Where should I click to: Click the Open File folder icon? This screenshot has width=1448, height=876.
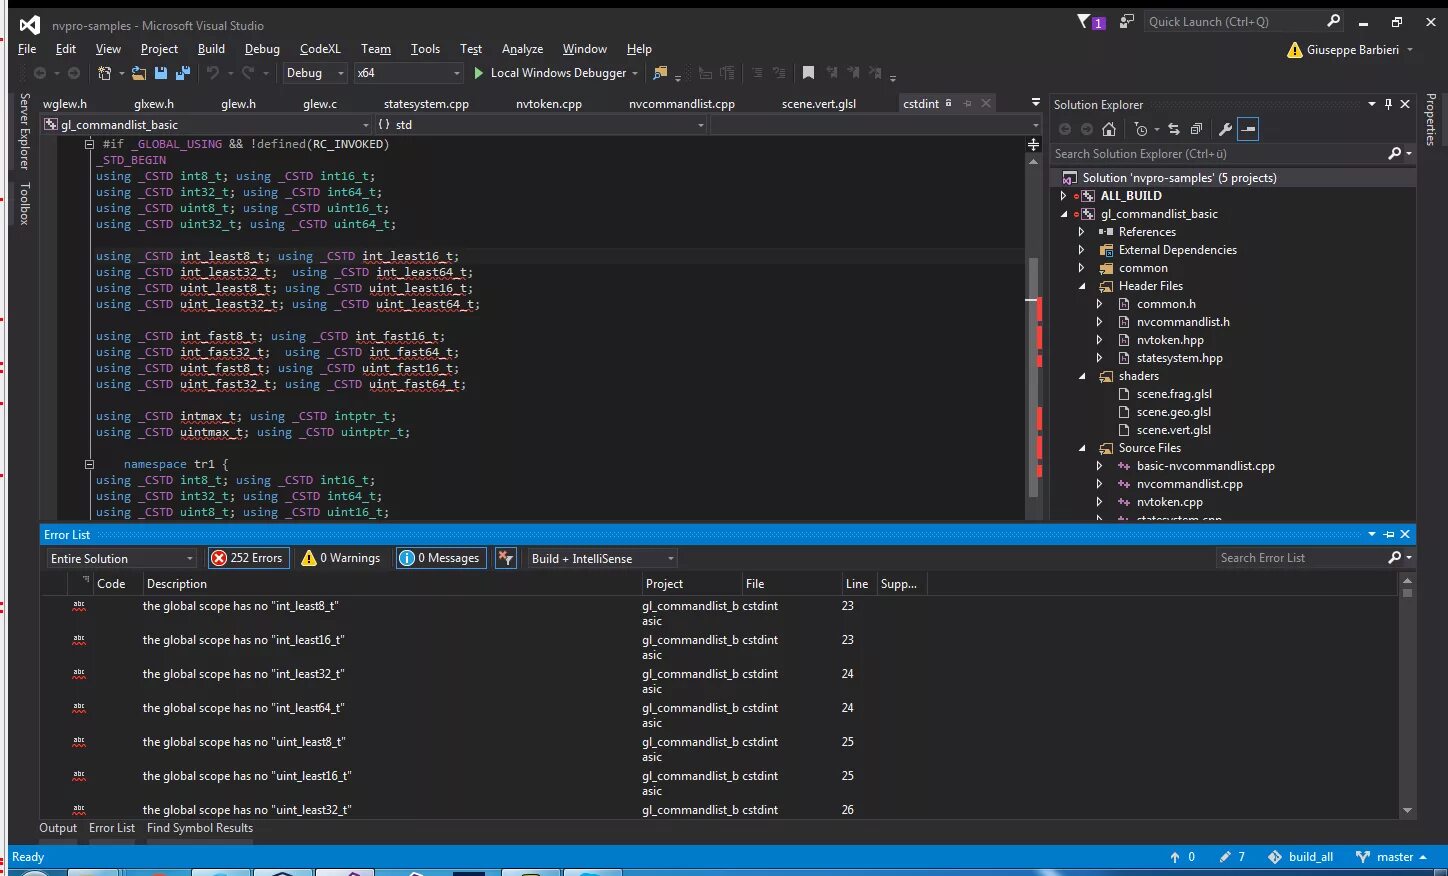pyautogui.click(x=139, y=73)
